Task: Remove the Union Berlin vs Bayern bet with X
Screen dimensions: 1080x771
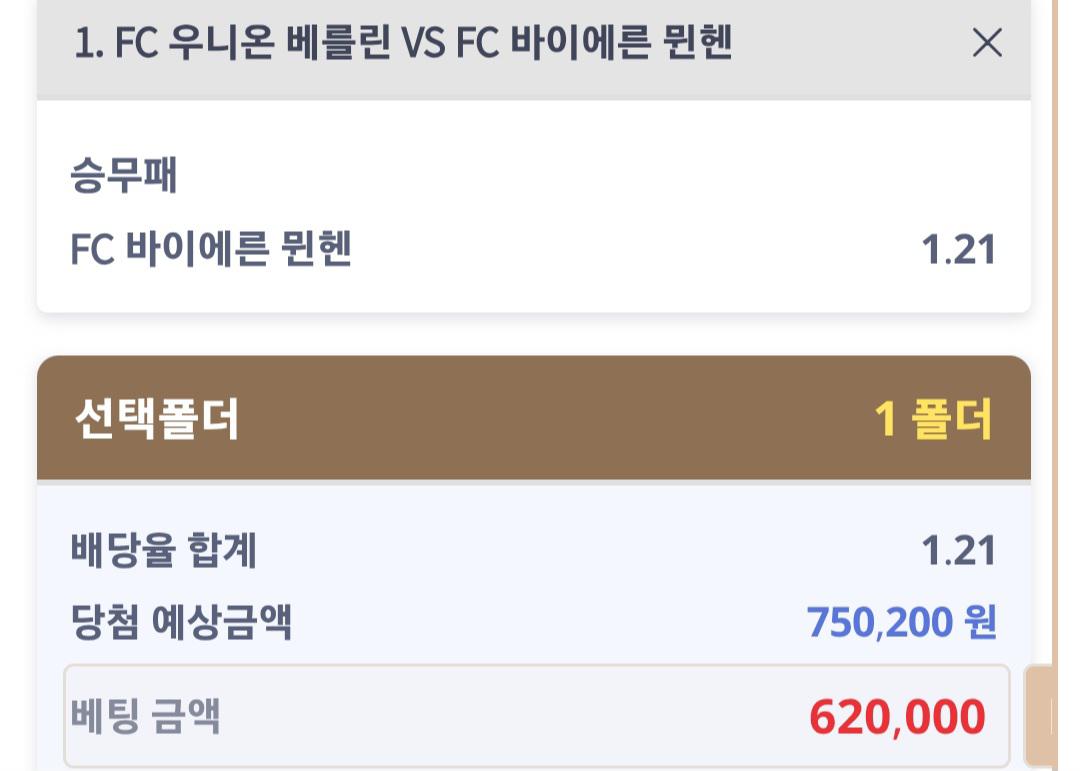Action: pos(986,43)
